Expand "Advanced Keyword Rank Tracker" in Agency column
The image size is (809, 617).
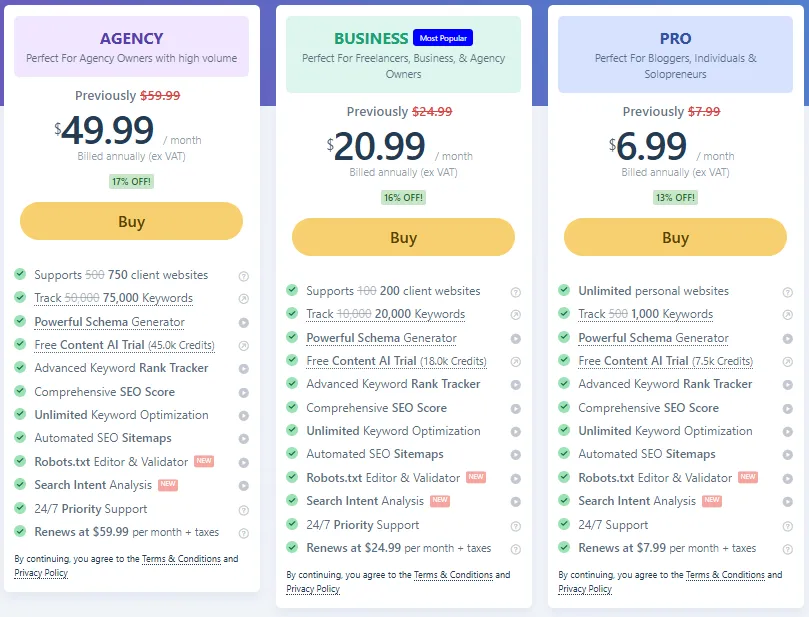coord(243,368)
